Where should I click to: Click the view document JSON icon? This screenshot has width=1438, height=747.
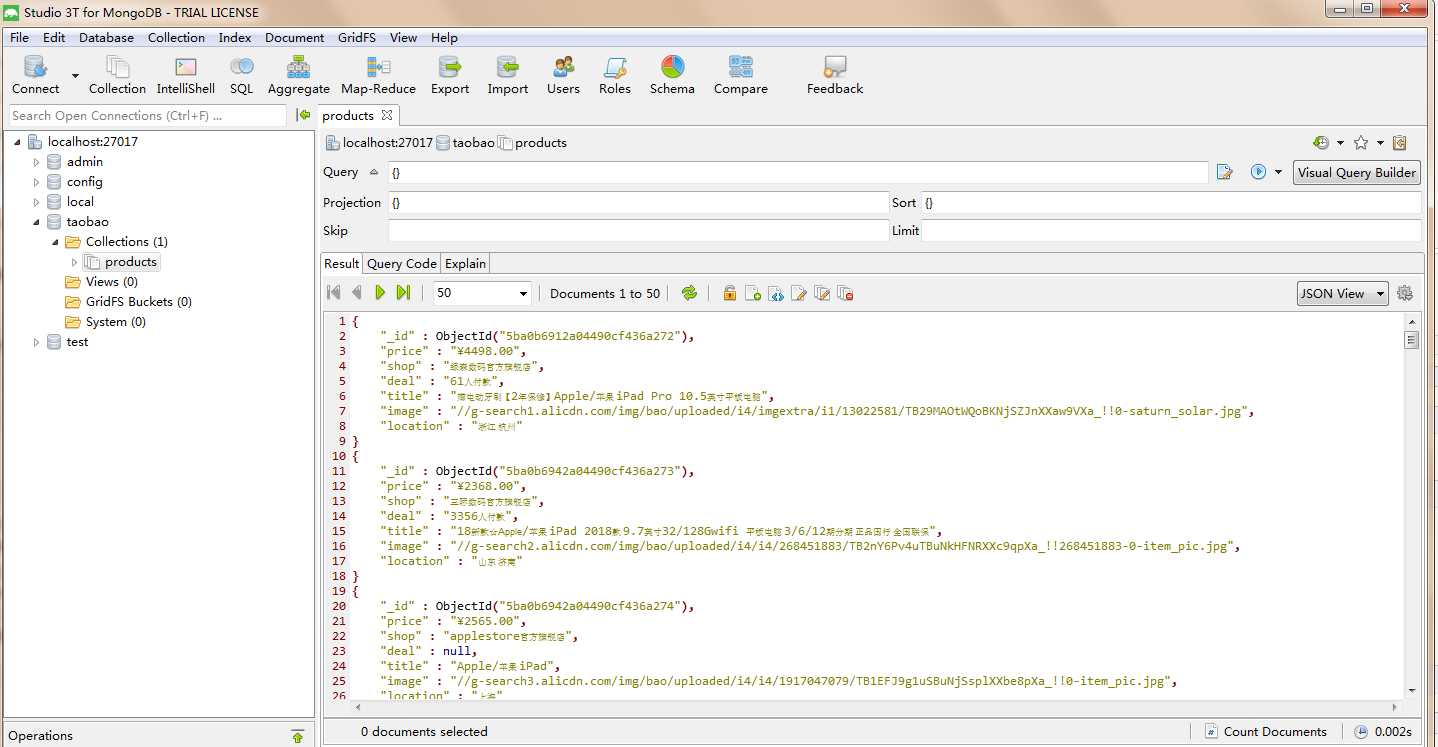(x=776, y=293)
